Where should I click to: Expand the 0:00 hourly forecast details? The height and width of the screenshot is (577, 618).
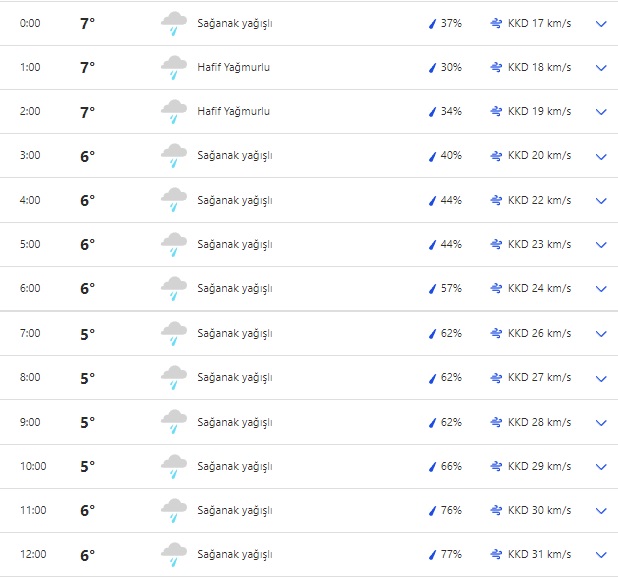pyautogui.click(x=601, y=23)
